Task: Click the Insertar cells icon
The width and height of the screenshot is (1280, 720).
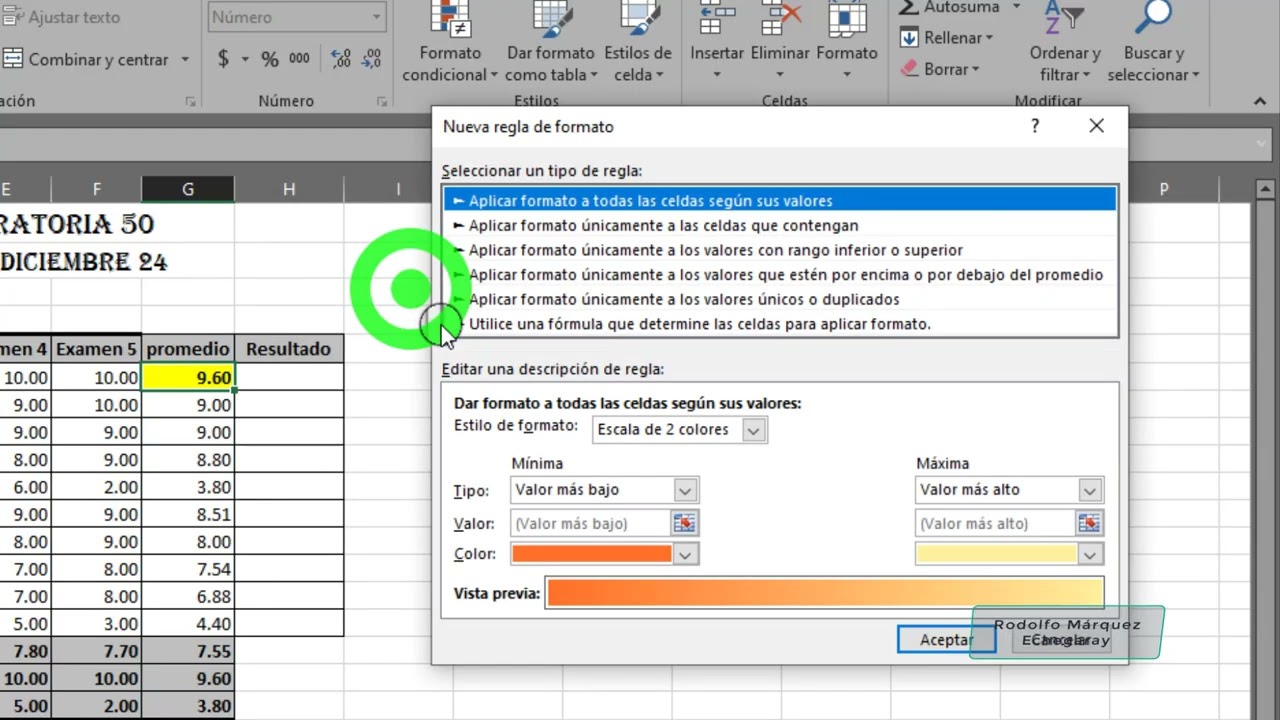Action: click(717, 20)
